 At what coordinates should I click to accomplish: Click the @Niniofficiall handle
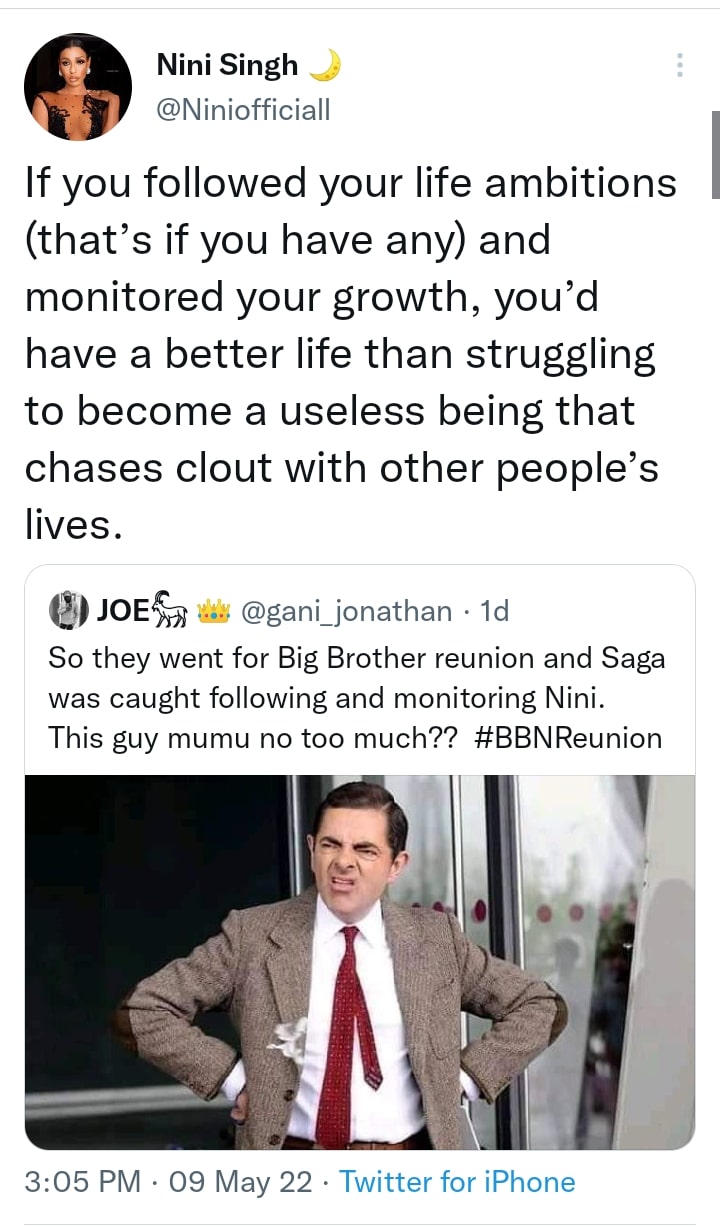point(243,110)
